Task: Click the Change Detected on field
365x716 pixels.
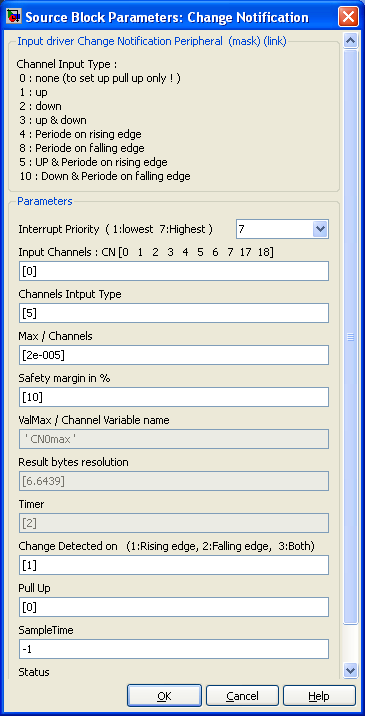Action: coord(174,565)
